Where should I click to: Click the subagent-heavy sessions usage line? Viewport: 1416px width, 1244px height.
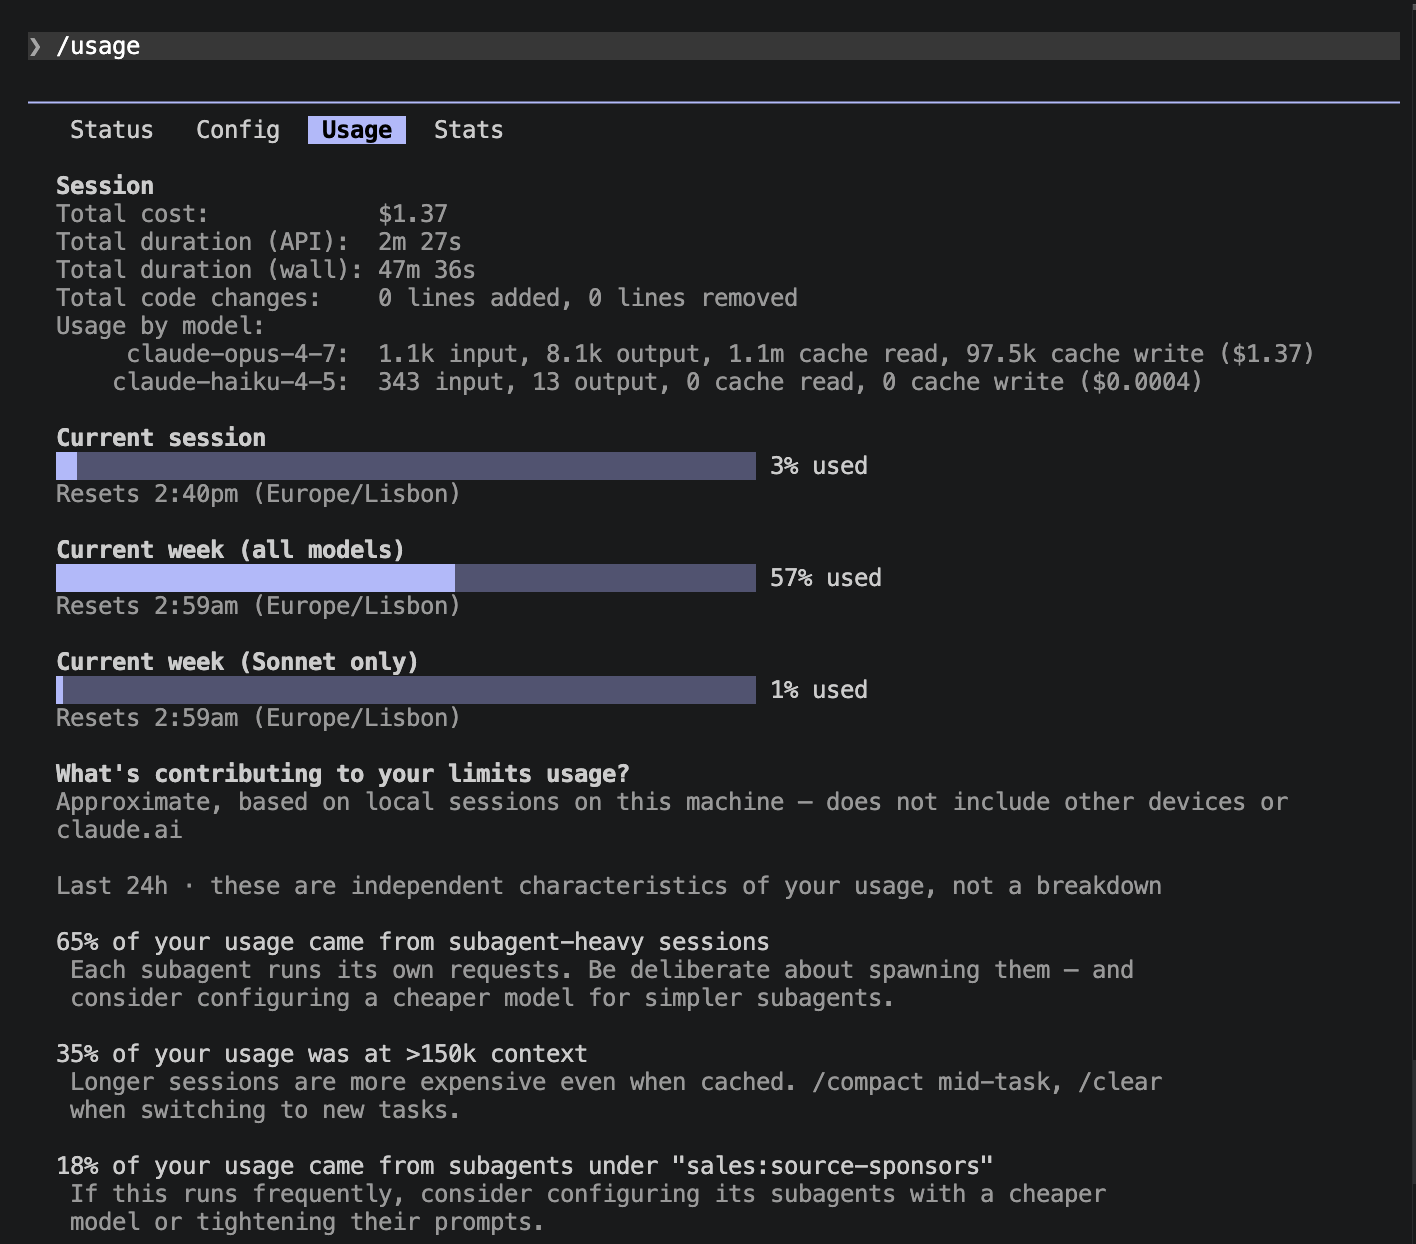[x=413, y=942]
